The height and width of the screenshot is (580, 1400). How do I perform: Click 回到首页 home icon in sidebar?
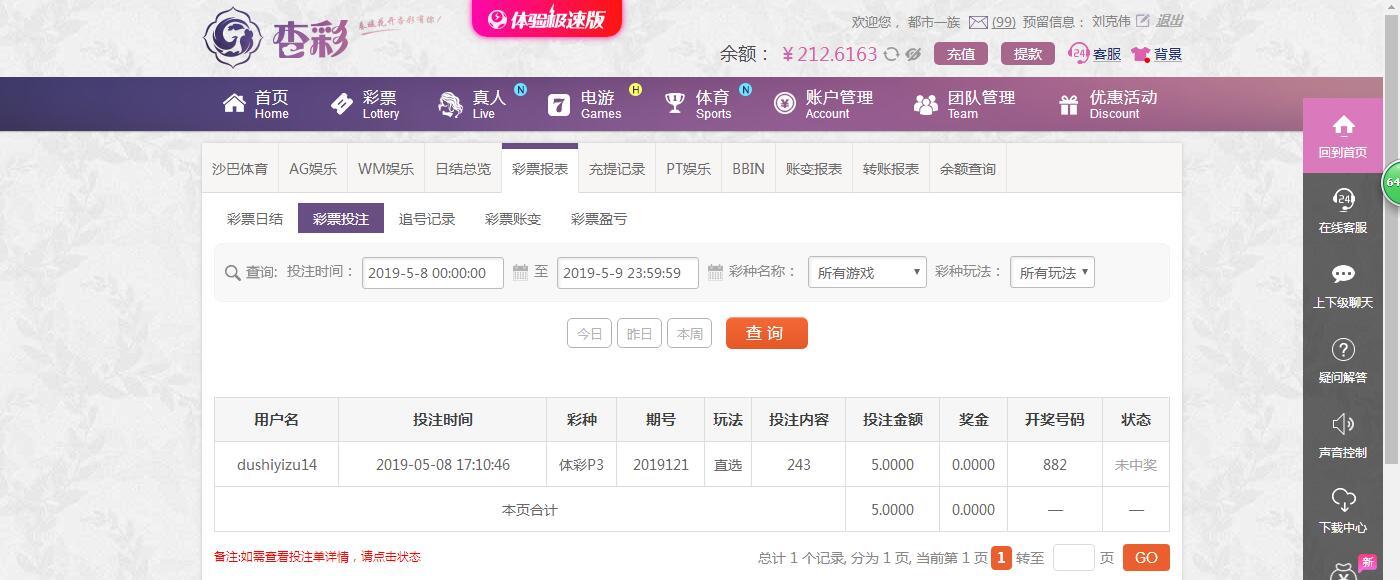1343,126
